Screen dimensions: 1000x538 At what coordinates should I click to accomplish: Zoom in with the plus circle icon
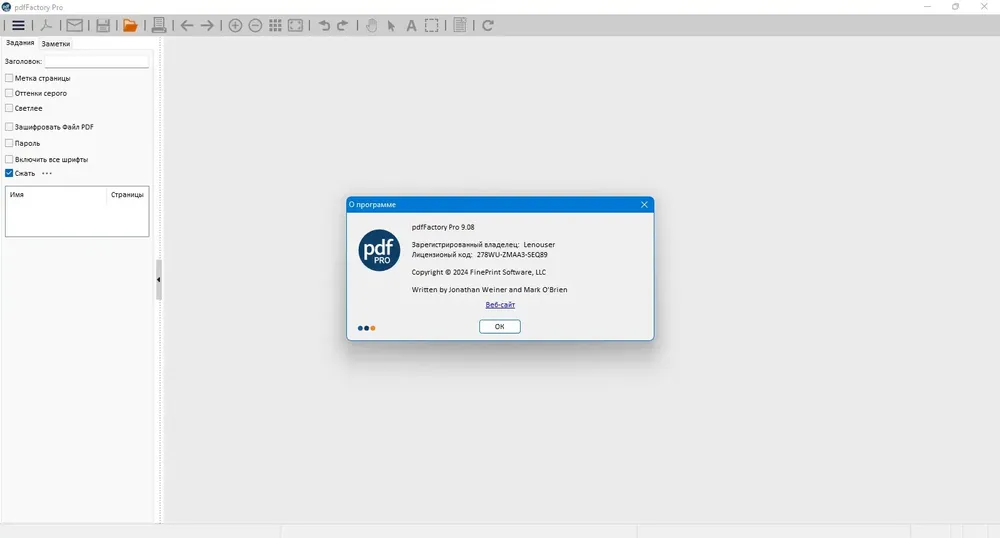[235, 25]
